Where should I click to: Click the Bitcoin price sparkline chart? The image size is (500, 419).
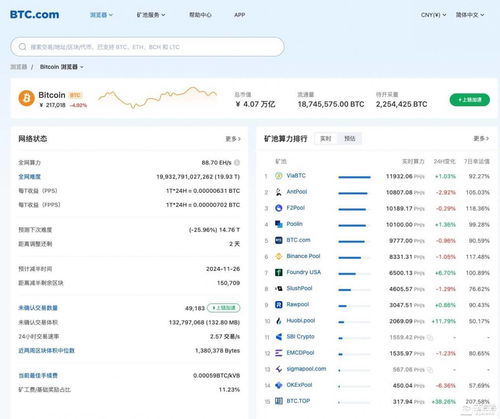click(x=157, y=97)
